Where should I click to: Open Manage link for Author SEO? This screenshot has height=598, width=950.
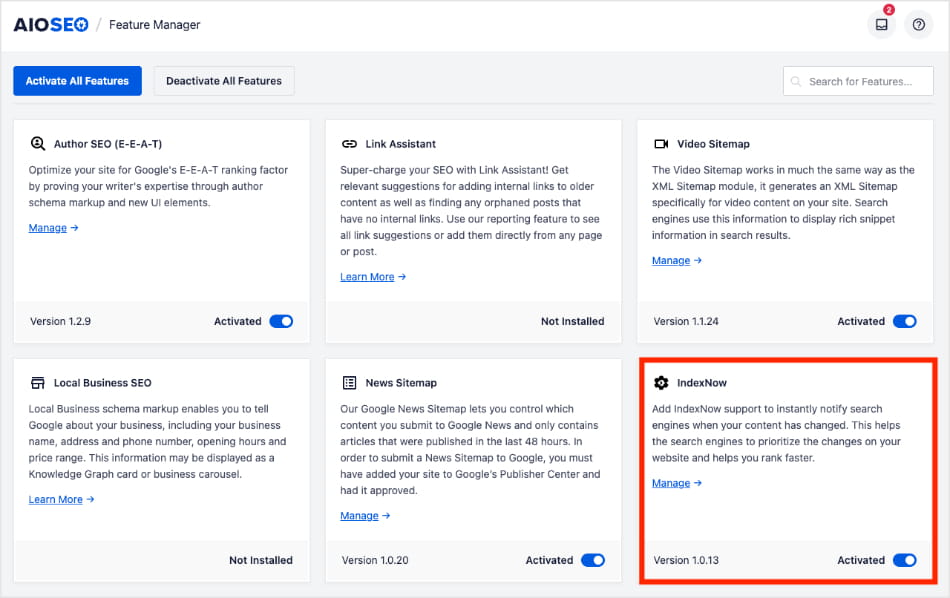47,228
